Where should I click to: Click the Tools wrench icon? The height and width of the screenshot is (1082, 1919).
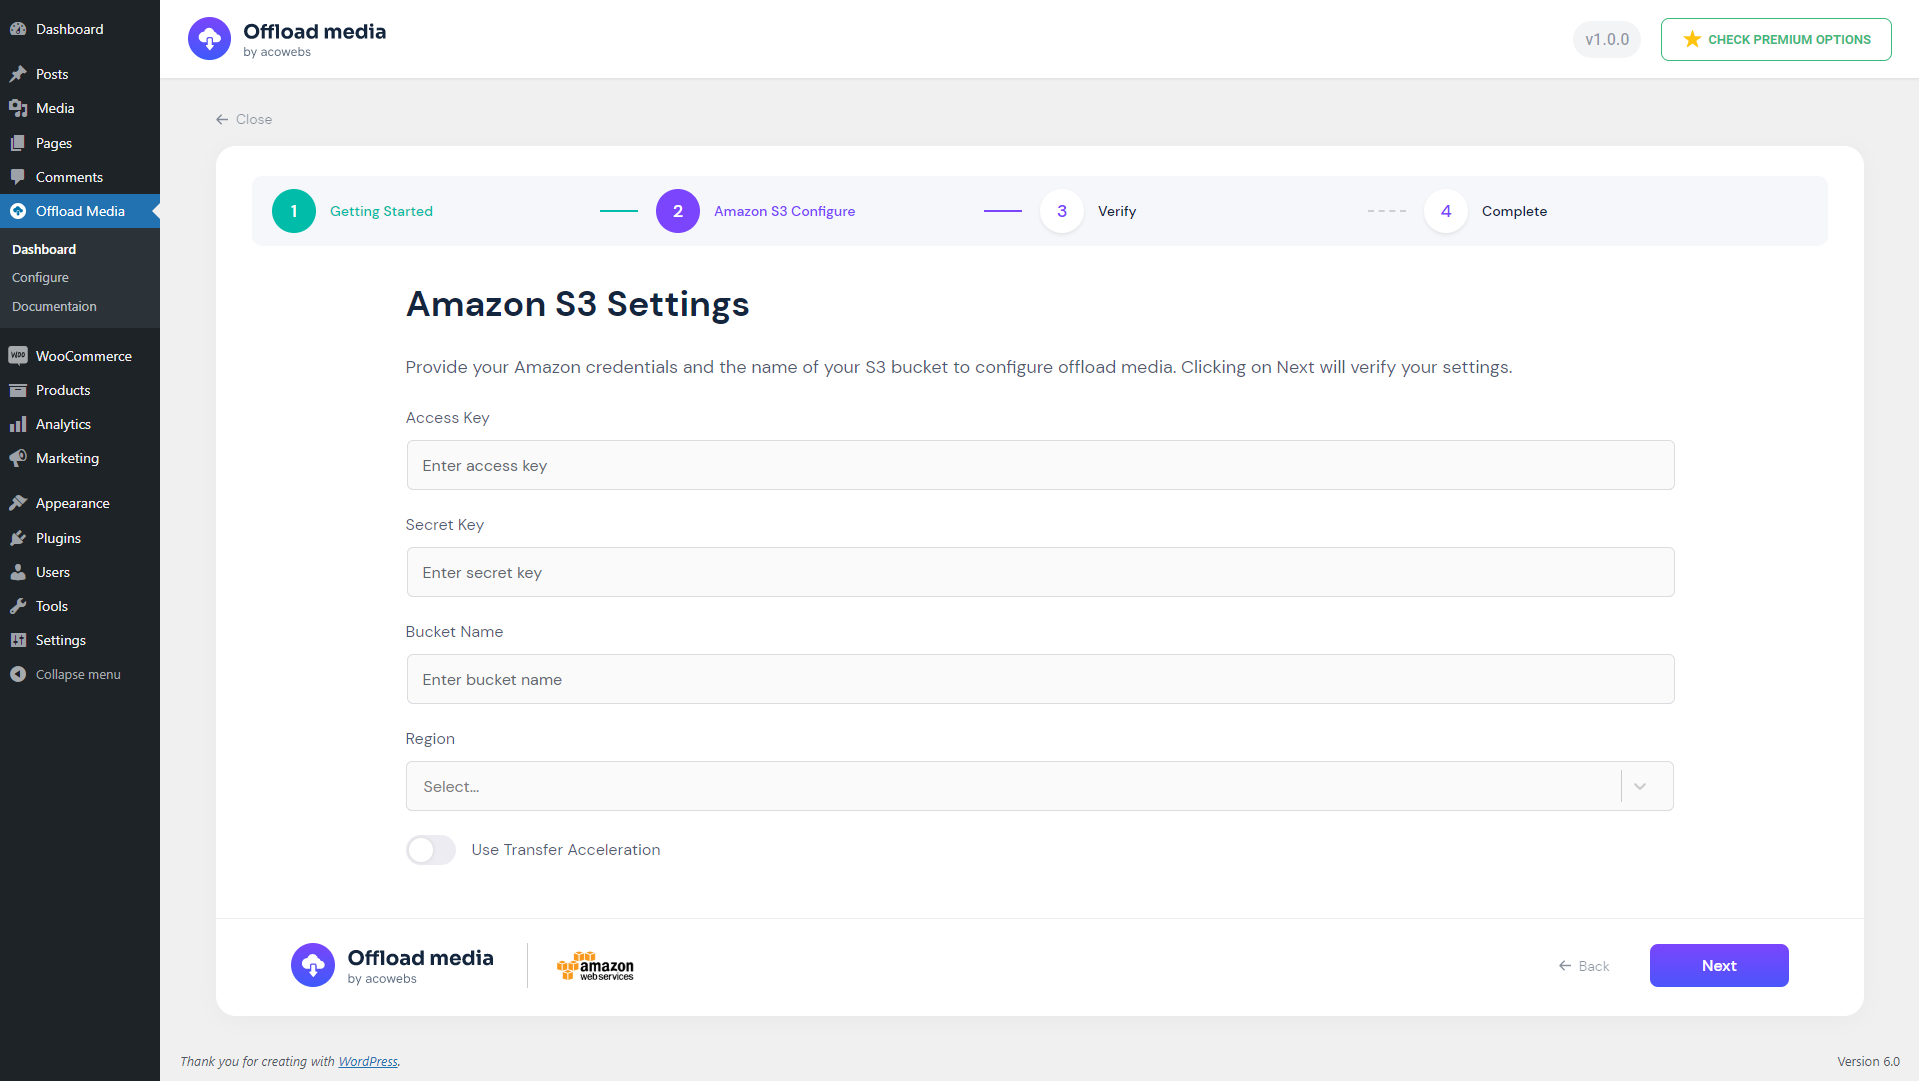point(18,606)
